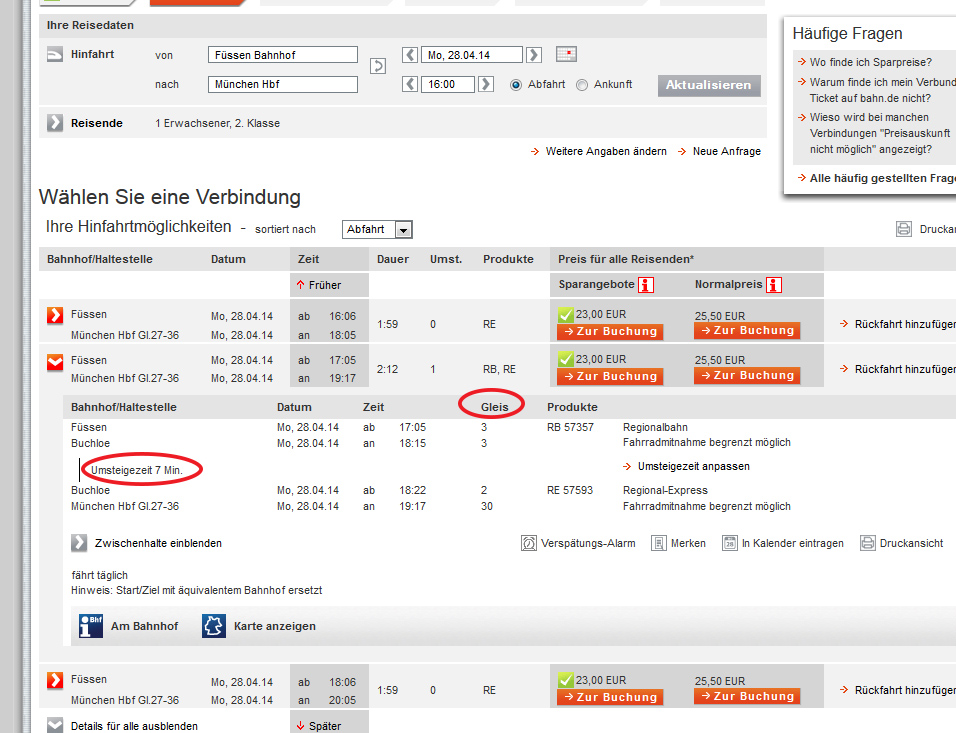Book the 25,50 EUR Normalpreis for 17:05 connection

747,376
